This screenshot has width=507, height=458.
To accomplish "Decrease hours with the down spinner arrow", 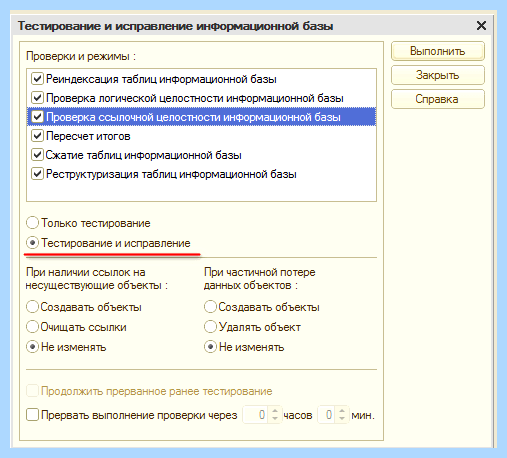I will point(275,419).
